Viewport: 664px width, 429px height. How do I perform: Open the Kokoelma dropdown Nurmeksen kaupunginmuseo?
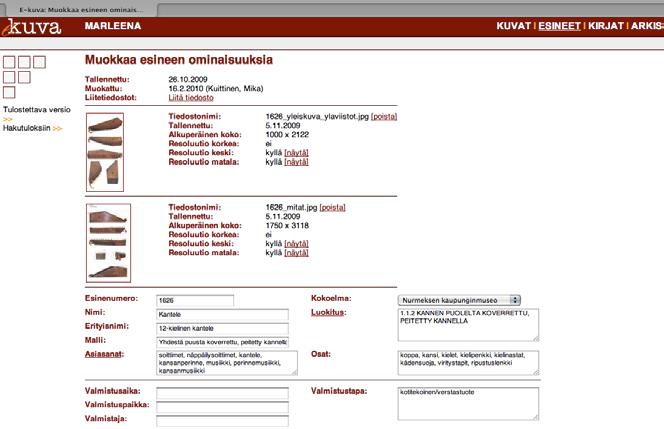pos(459,300)
